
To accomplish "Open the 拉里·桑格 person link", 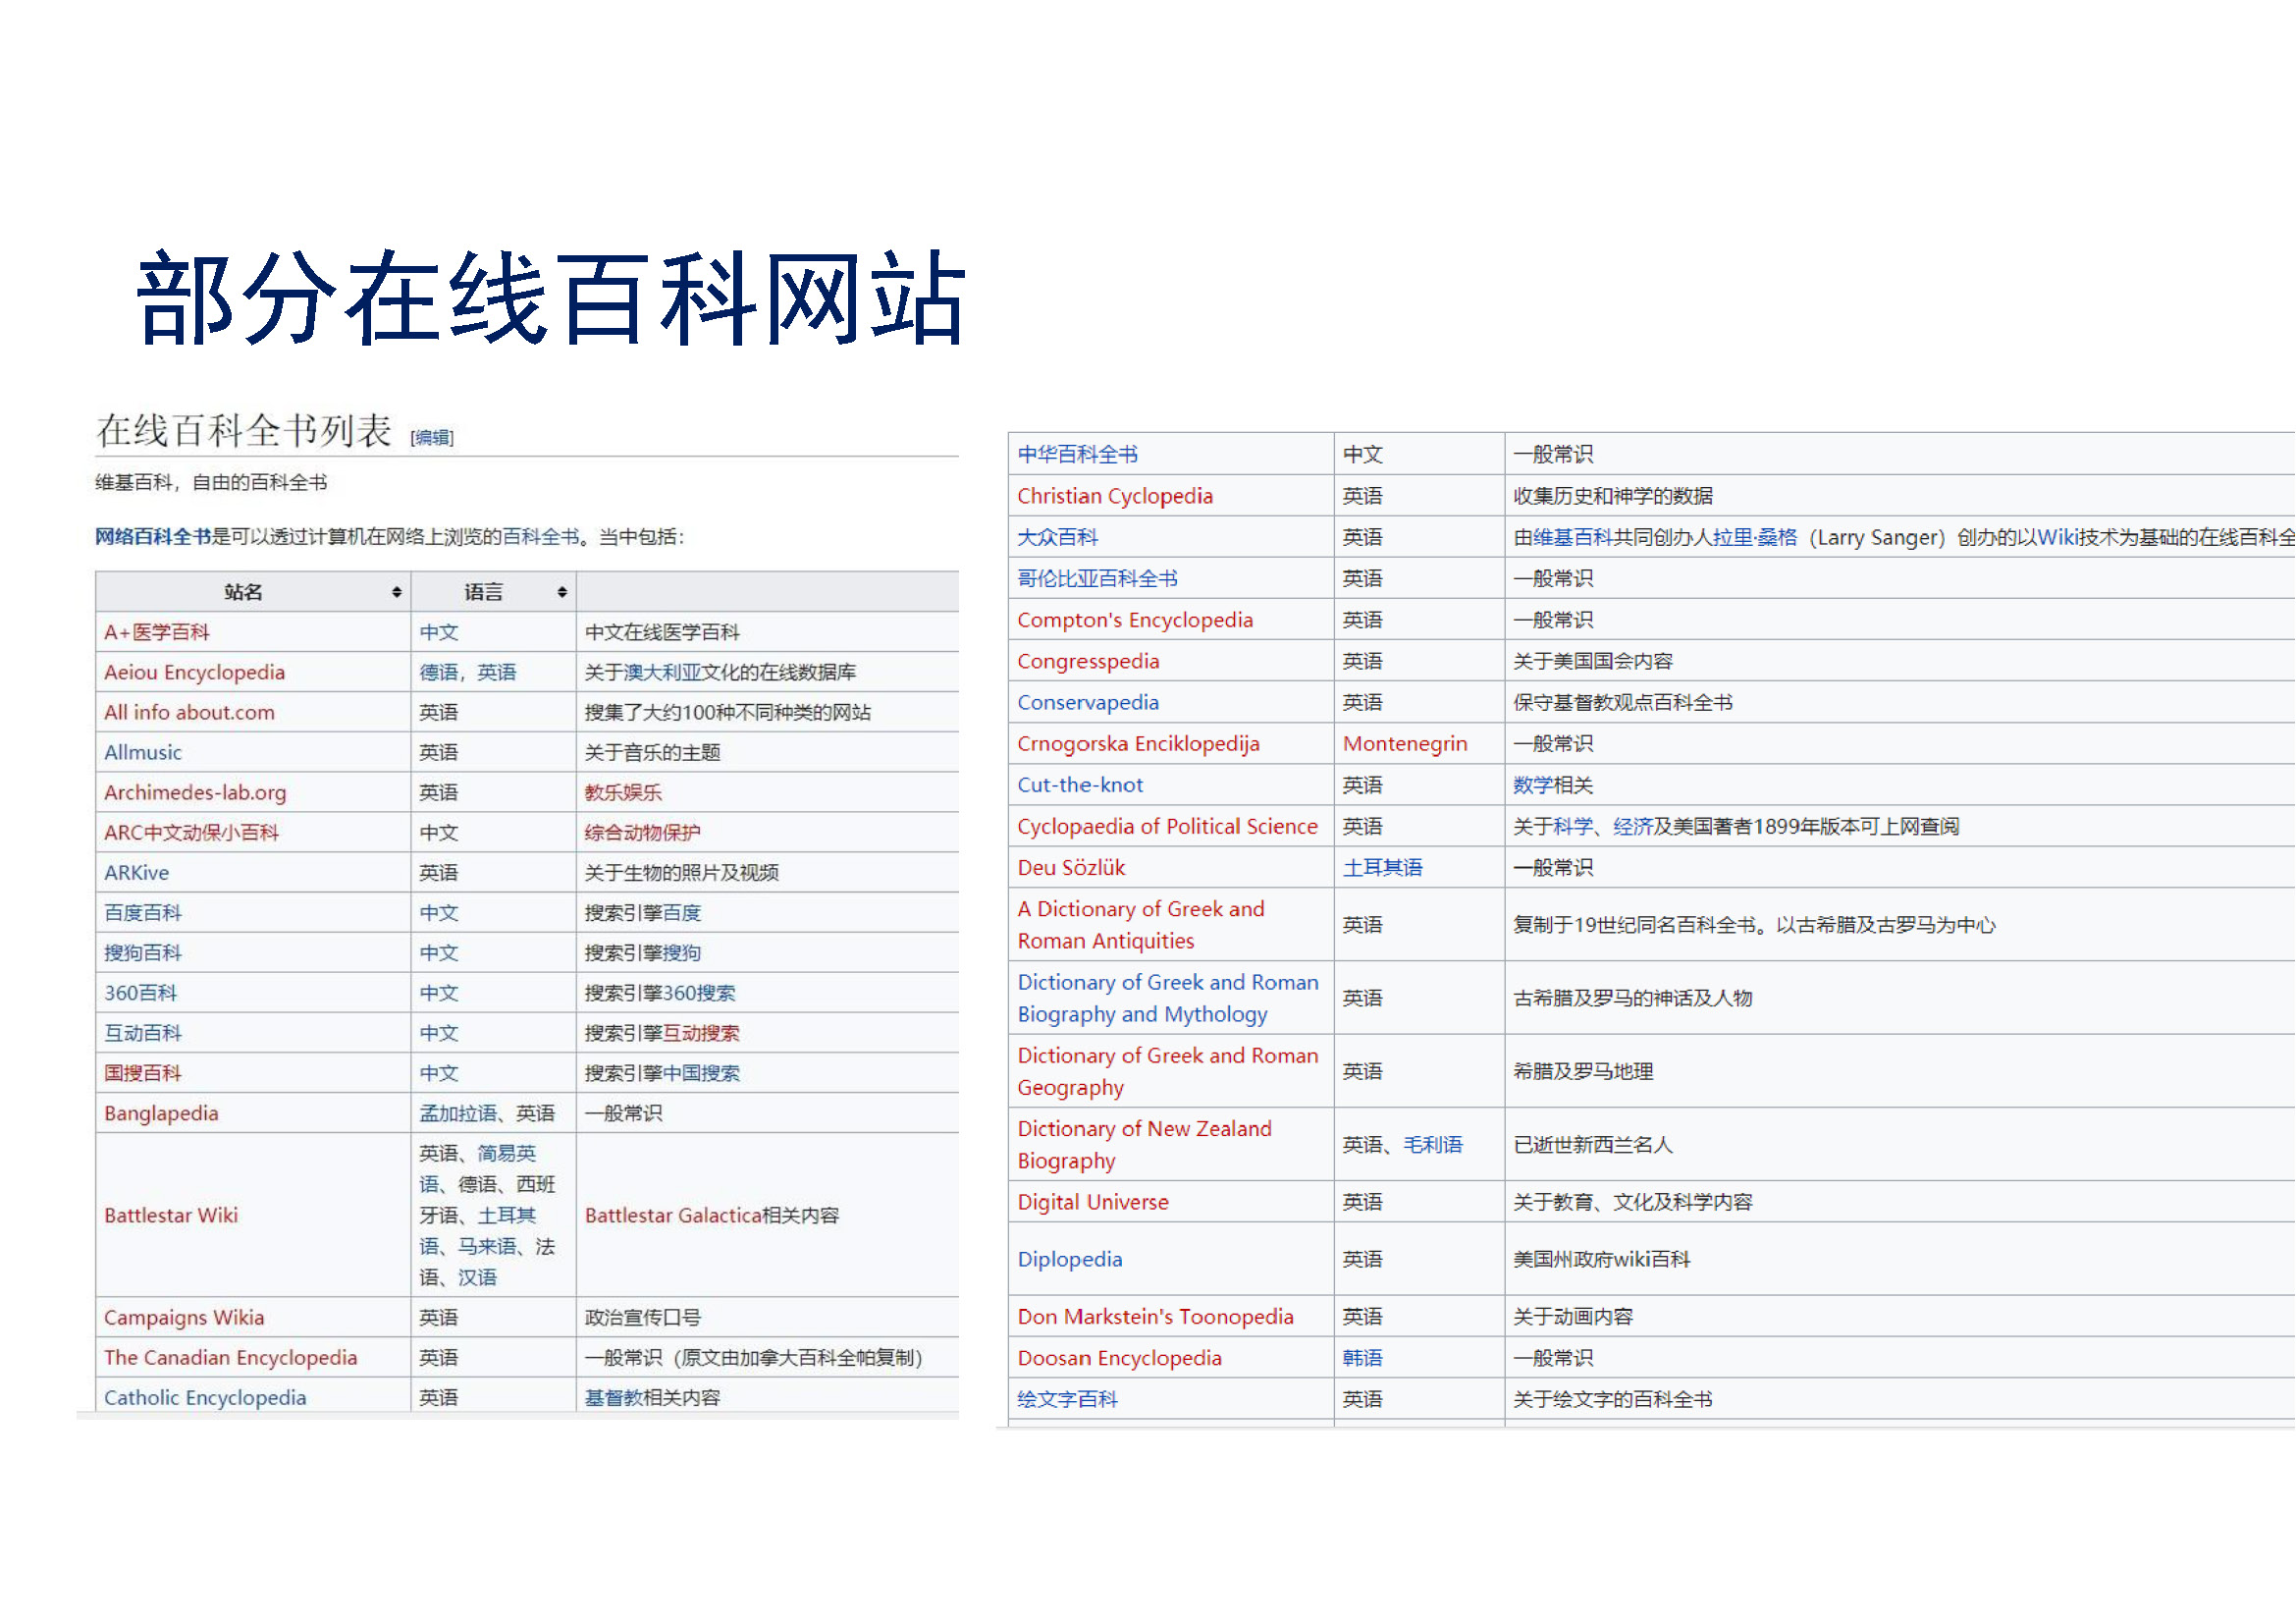I will click(x=1755, y=538).
